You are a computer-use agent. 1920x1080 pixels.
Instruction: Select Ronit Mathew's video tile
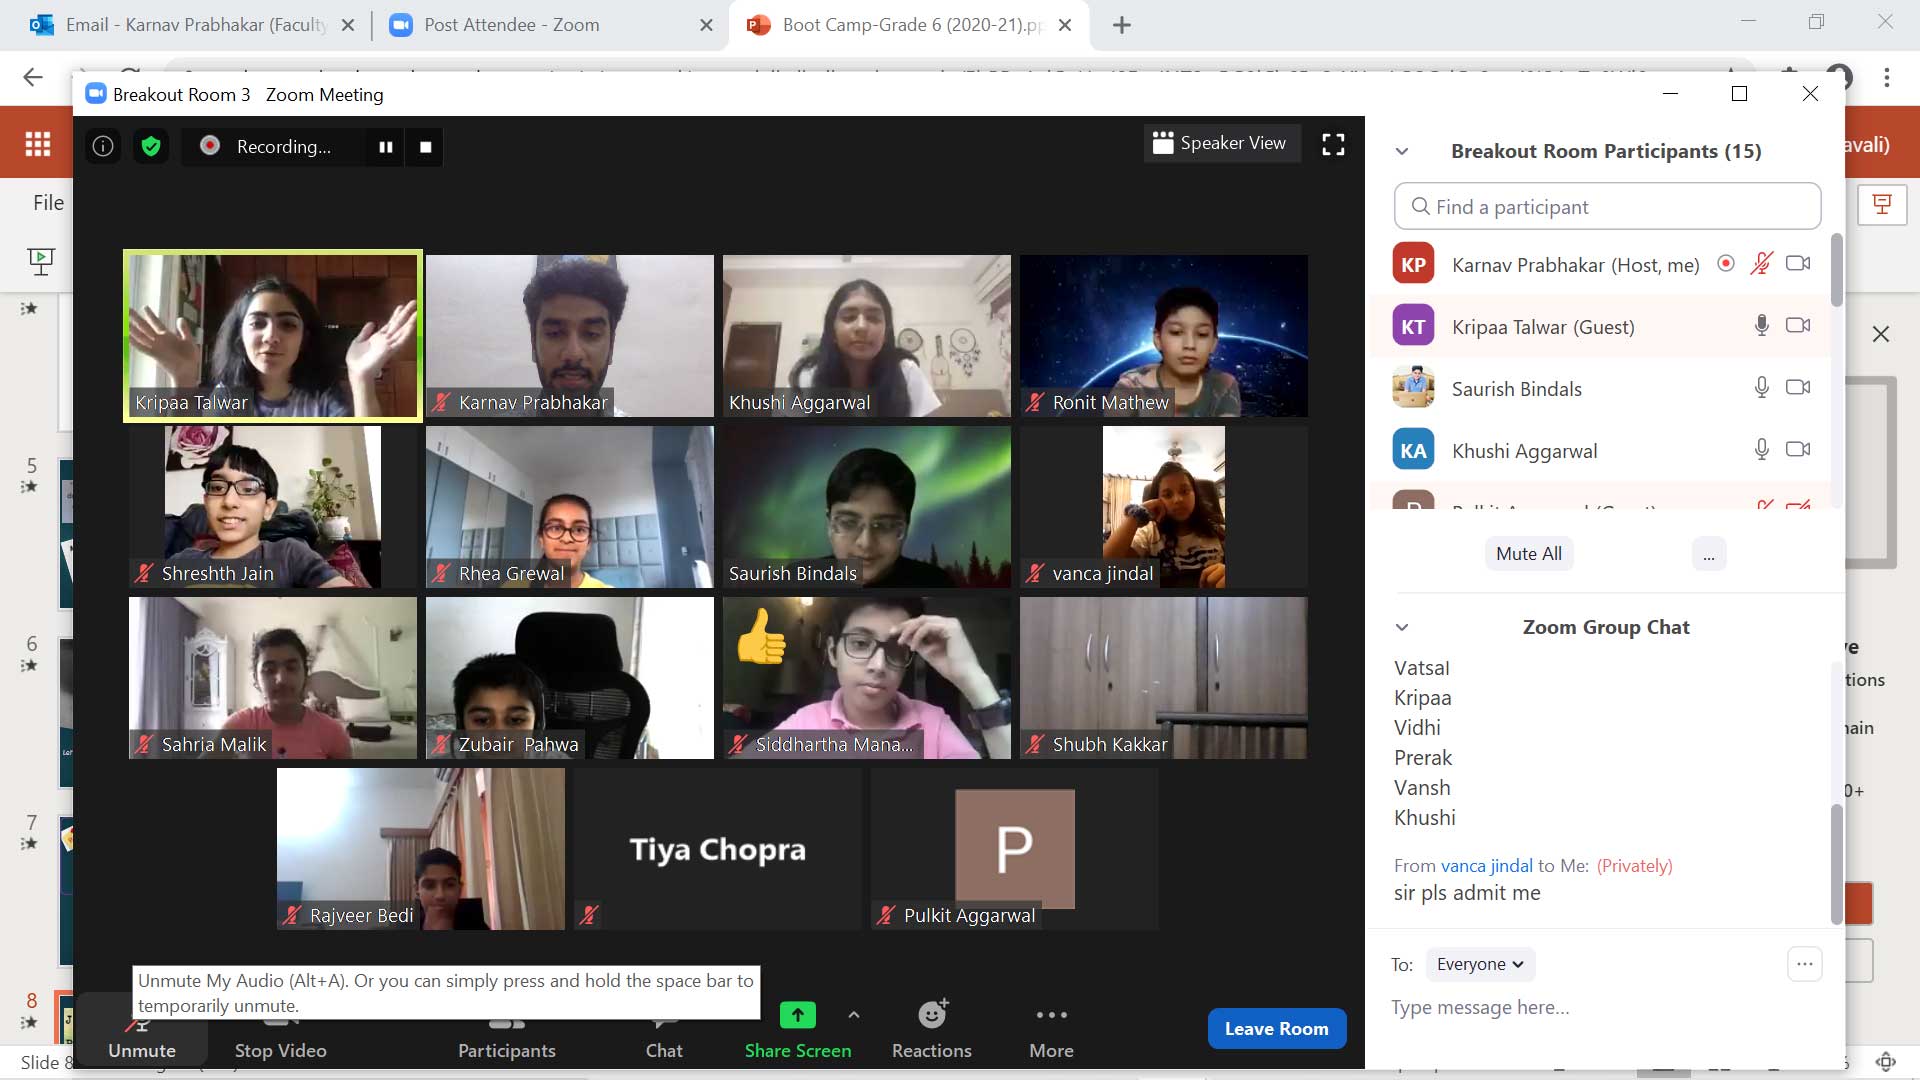(1164, 336)
